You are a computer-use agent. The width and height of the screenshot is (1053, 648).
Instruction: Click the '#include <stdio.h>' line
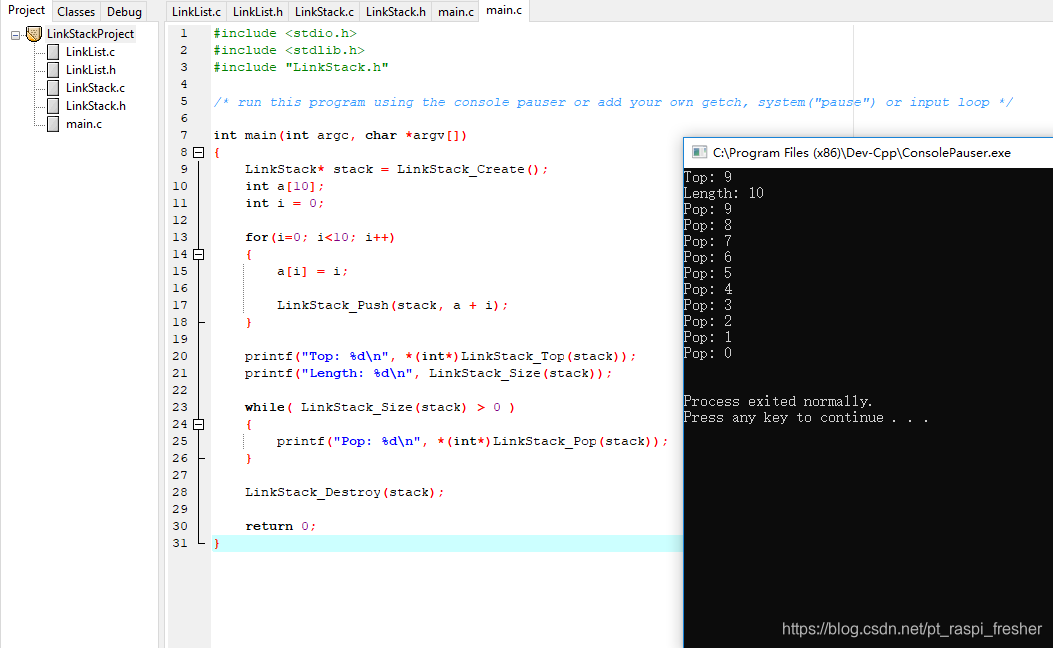[285, 33]
